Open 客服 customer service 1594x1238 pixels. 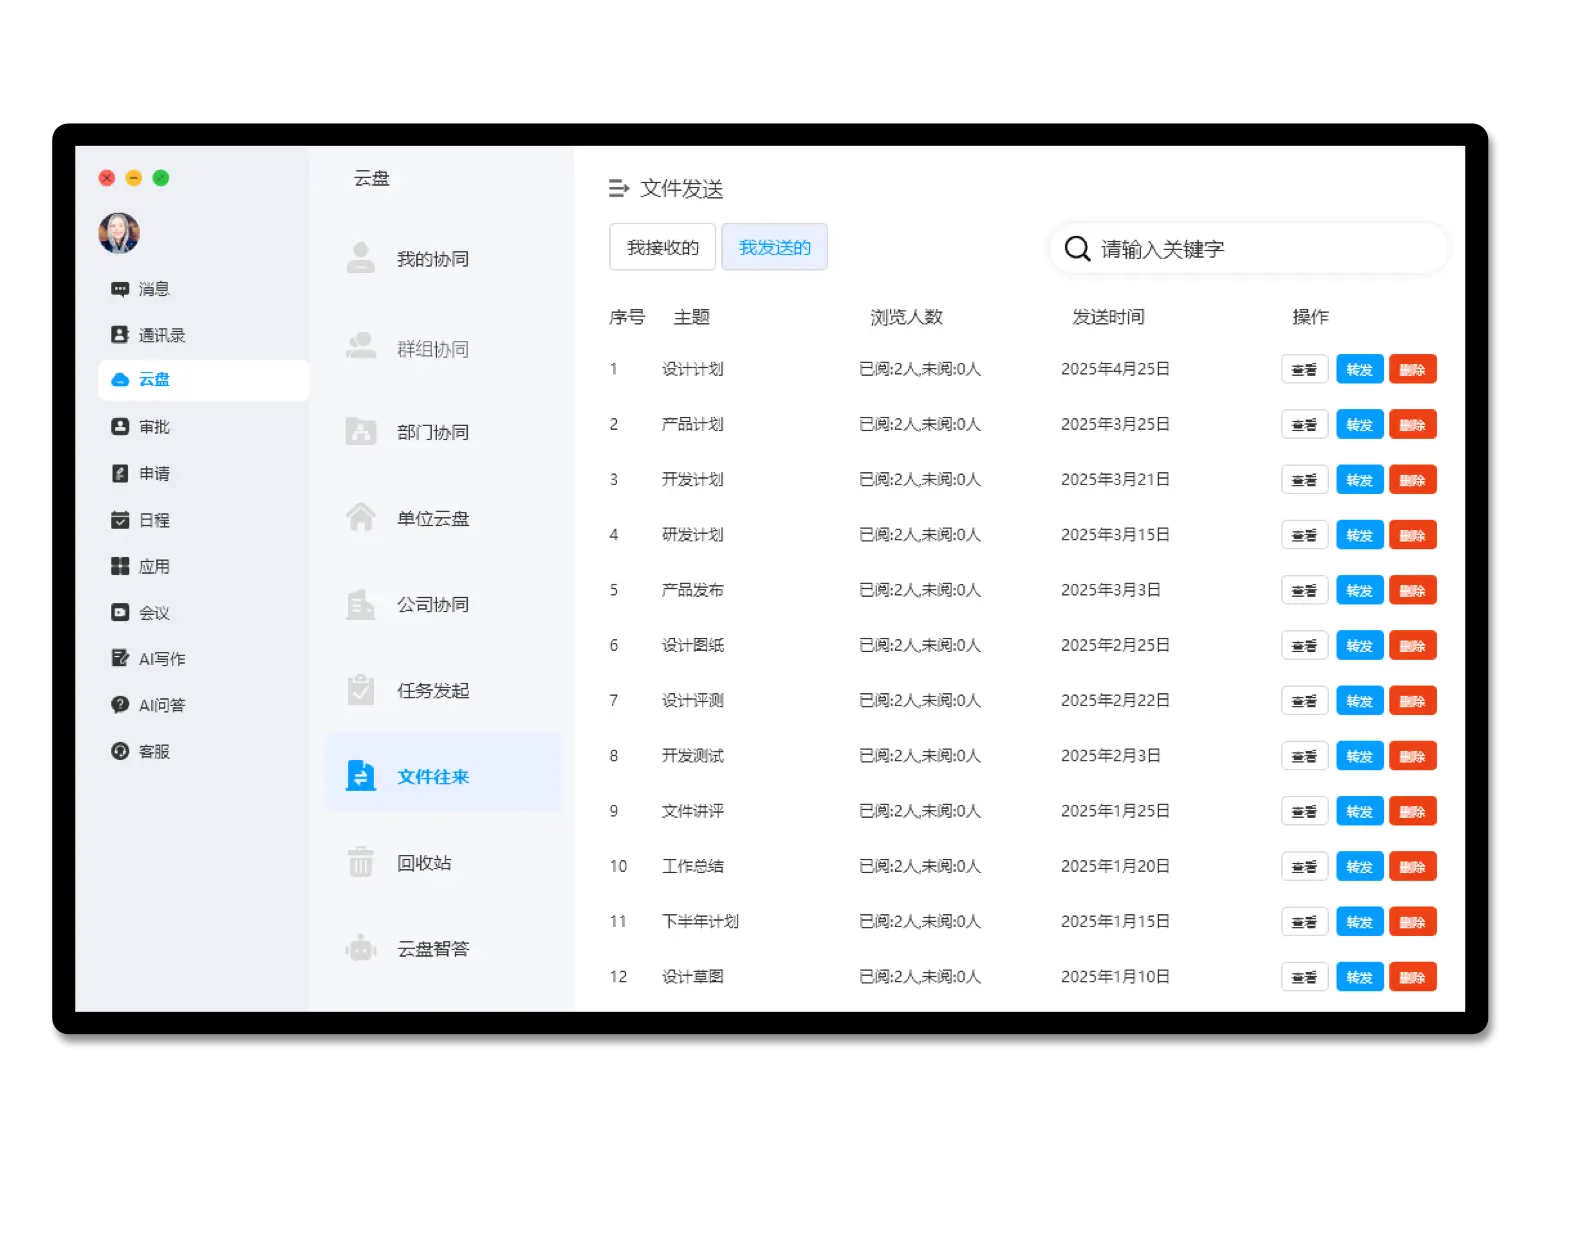(x=140, y=752)
